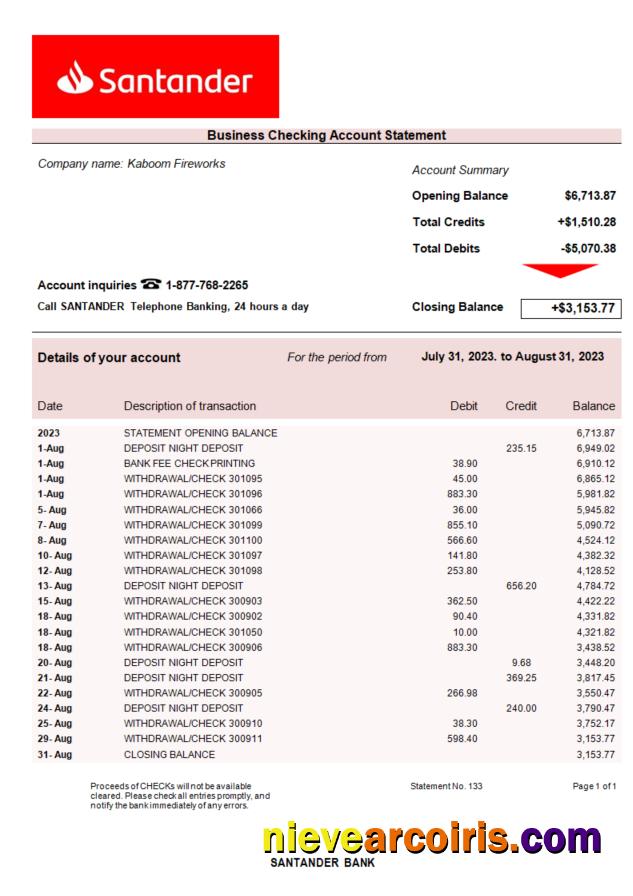Image resolution: width=633 pixels, height=896 pixels.
Task: Click the Date column header
Action: [49, 406]
